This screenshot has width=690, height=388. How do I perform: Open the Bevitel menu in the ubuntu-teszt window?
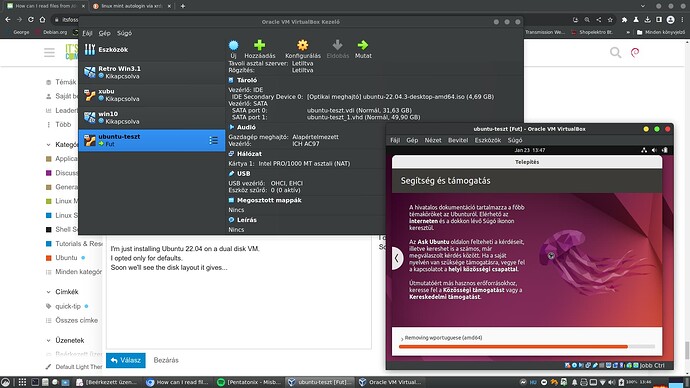coord(458,140)
